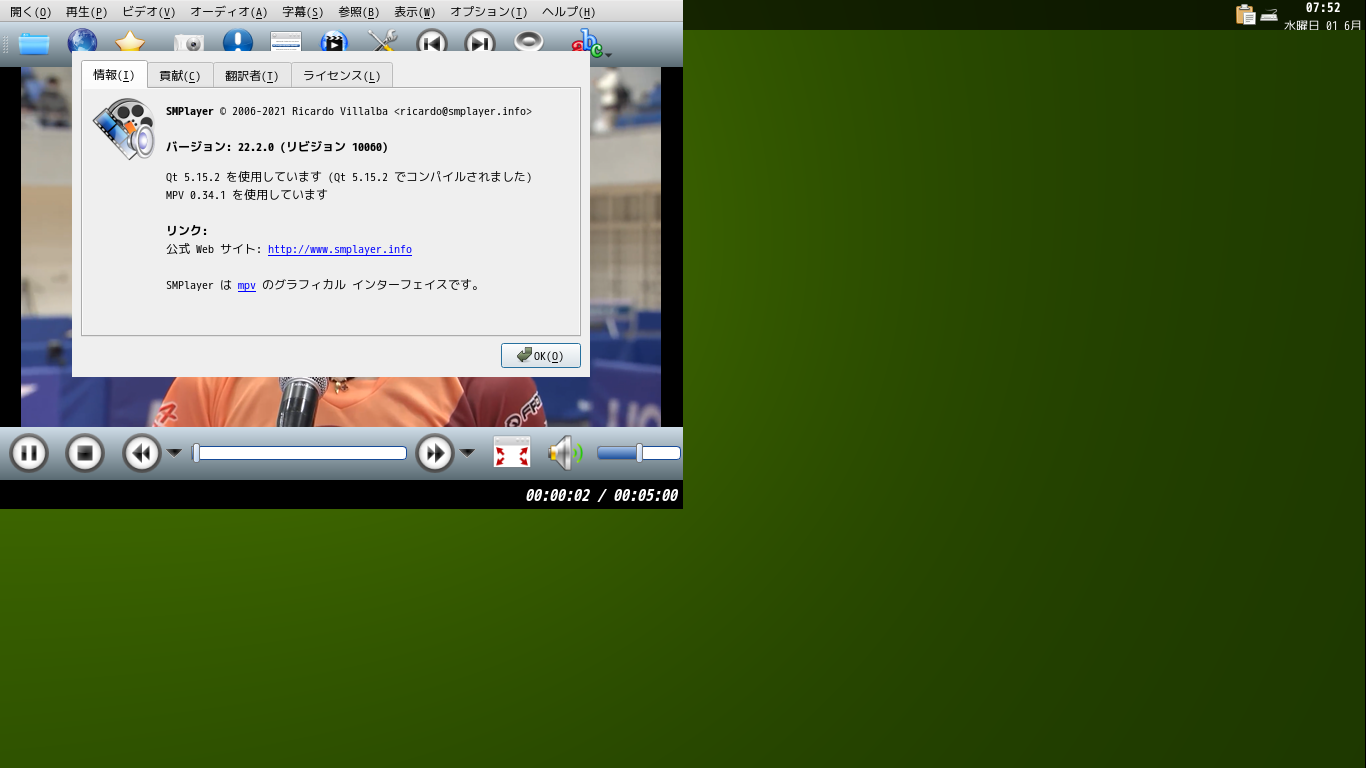Fast forward using double-right arrow button
The width and height of the screenshot is (1366, 768).
click(x=435, y=454)
